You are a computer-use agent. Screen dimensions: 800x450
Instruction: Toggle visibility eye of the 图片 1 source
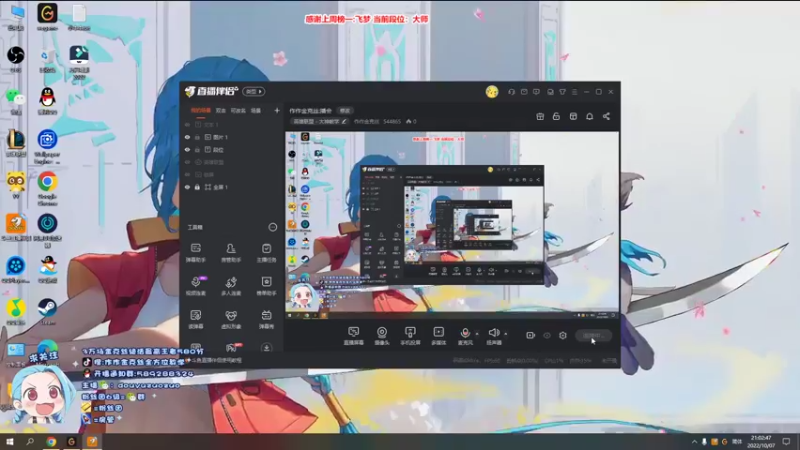(x=187, y=137)
